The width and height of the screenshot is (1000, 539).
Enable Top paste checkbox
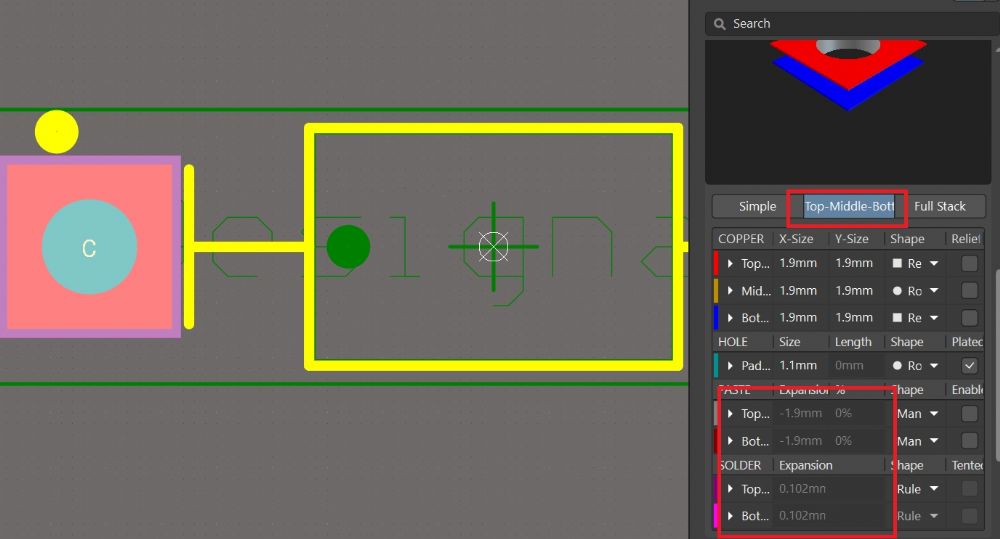[969, 413]
